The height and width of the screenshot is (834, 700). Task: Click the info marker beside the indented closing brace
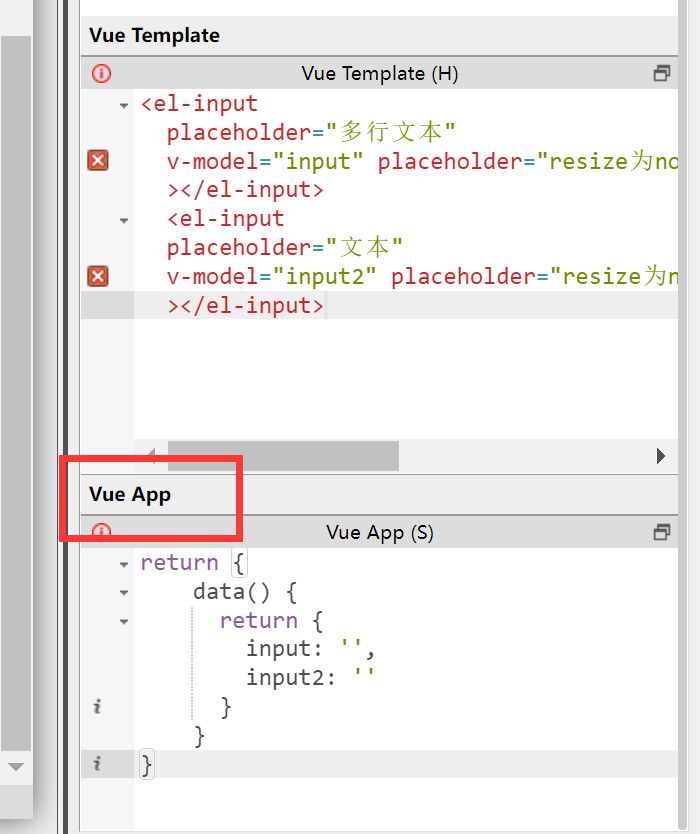tap(97, 707)
